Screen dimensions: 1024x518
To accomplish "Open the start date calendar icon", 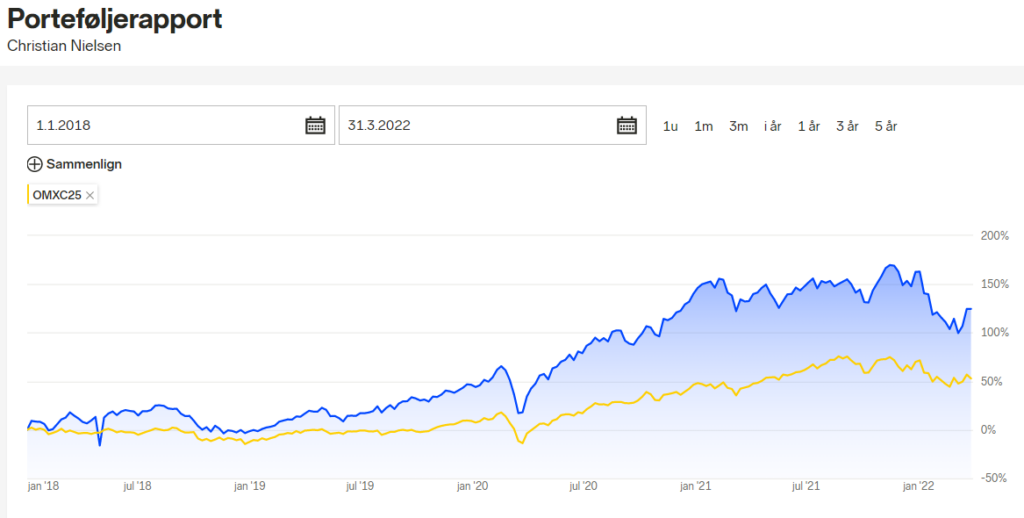I will (x=315, y=125).
